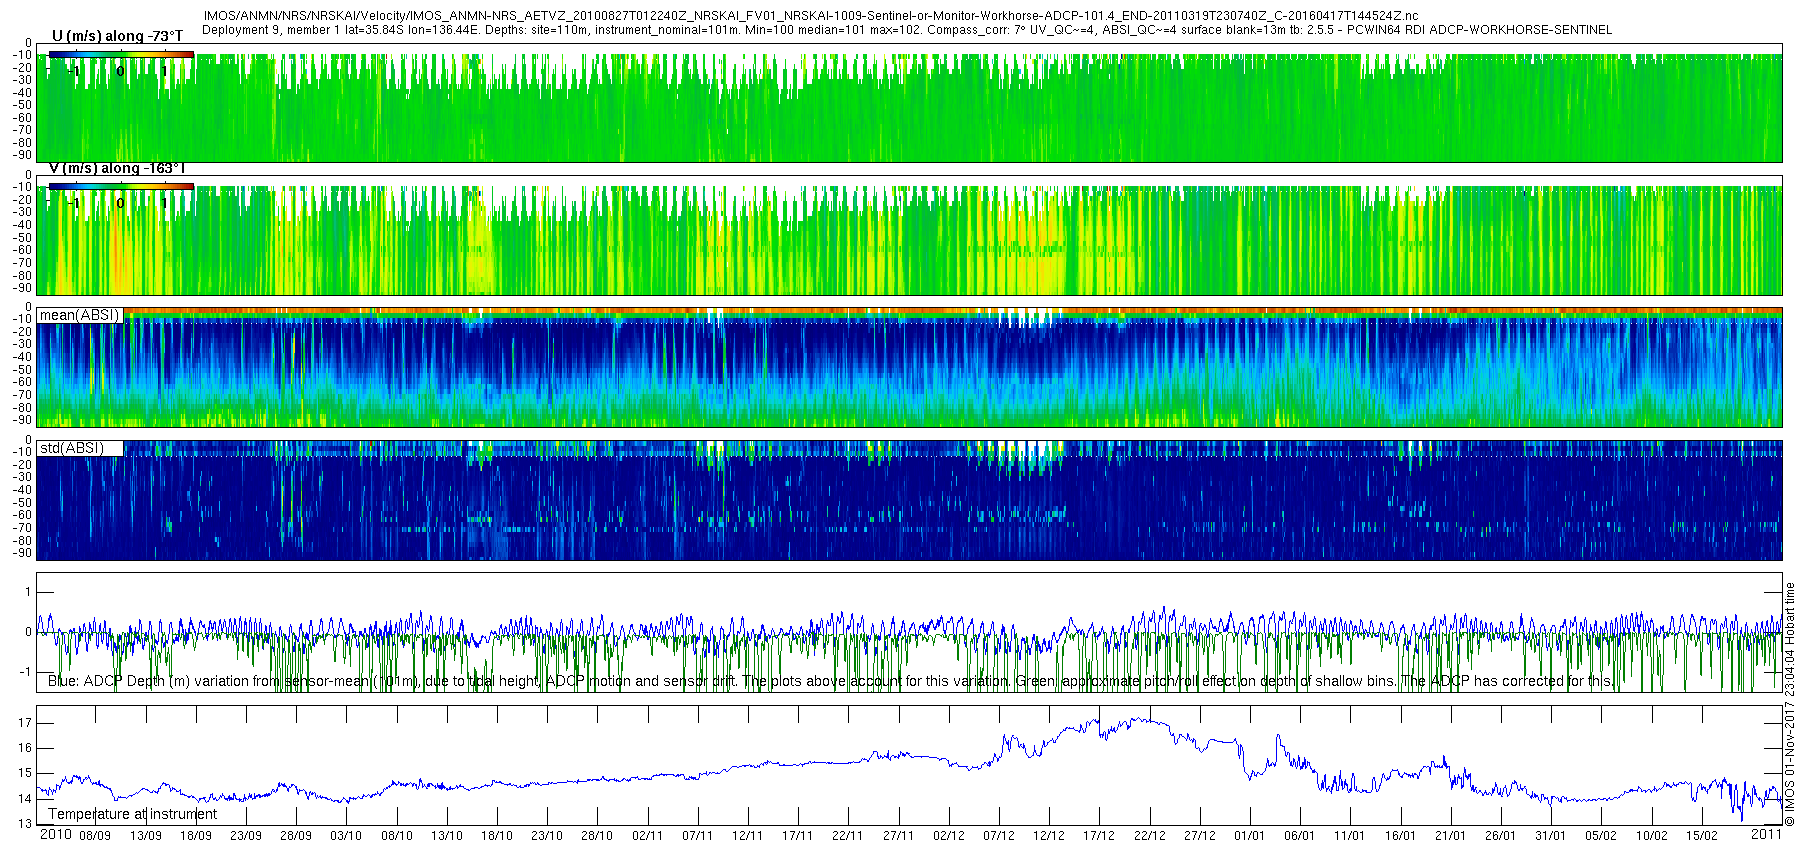Image resolution: width=1800 pixels, height=850 pixels.
Task: Click the '26/01' date tick label
Action: point(1501,836)
